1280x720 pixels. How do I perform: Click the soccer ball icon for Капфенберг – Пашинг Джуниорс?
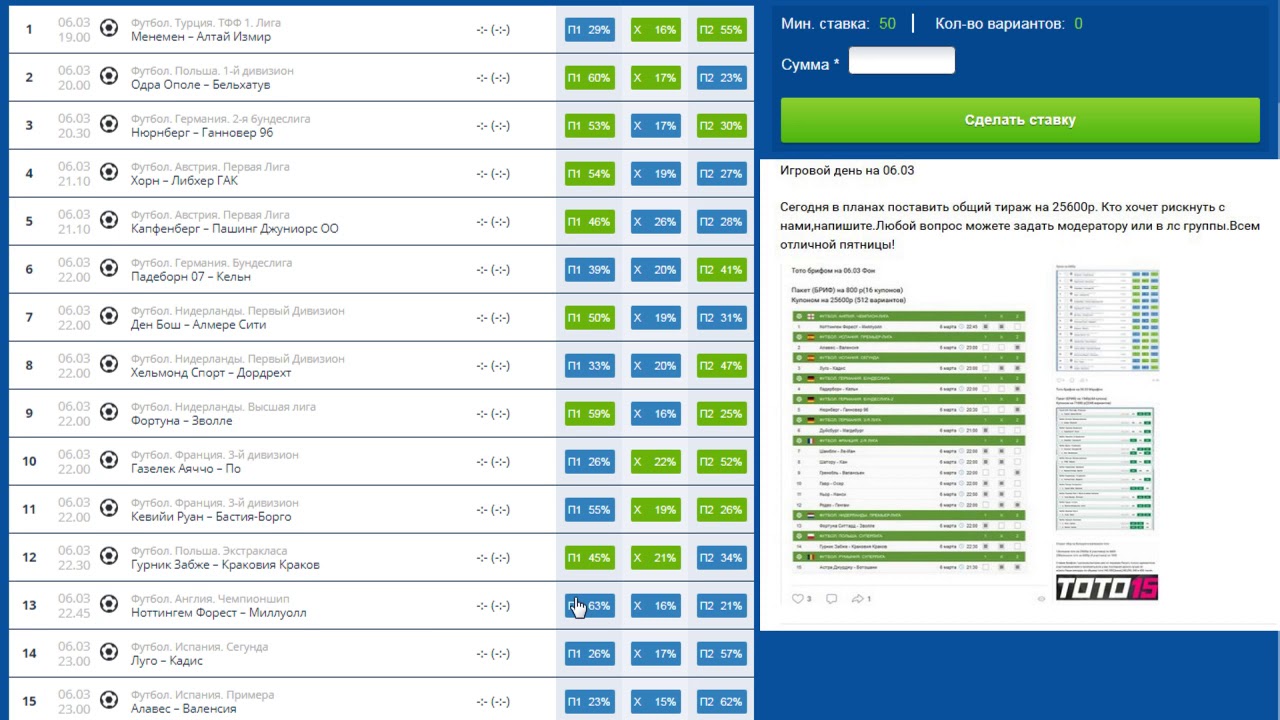point(109,220)
